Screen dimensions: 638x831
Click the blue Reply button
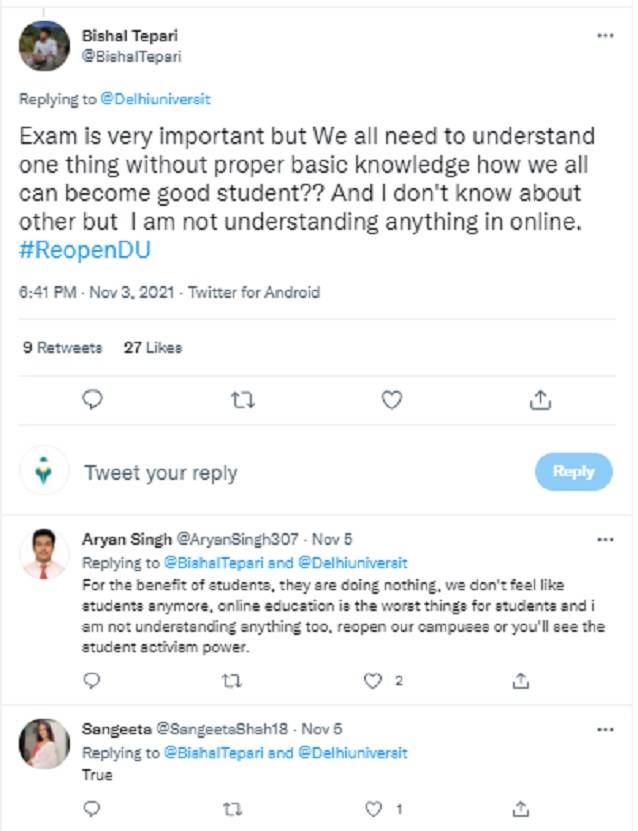[x=573, y=472]
